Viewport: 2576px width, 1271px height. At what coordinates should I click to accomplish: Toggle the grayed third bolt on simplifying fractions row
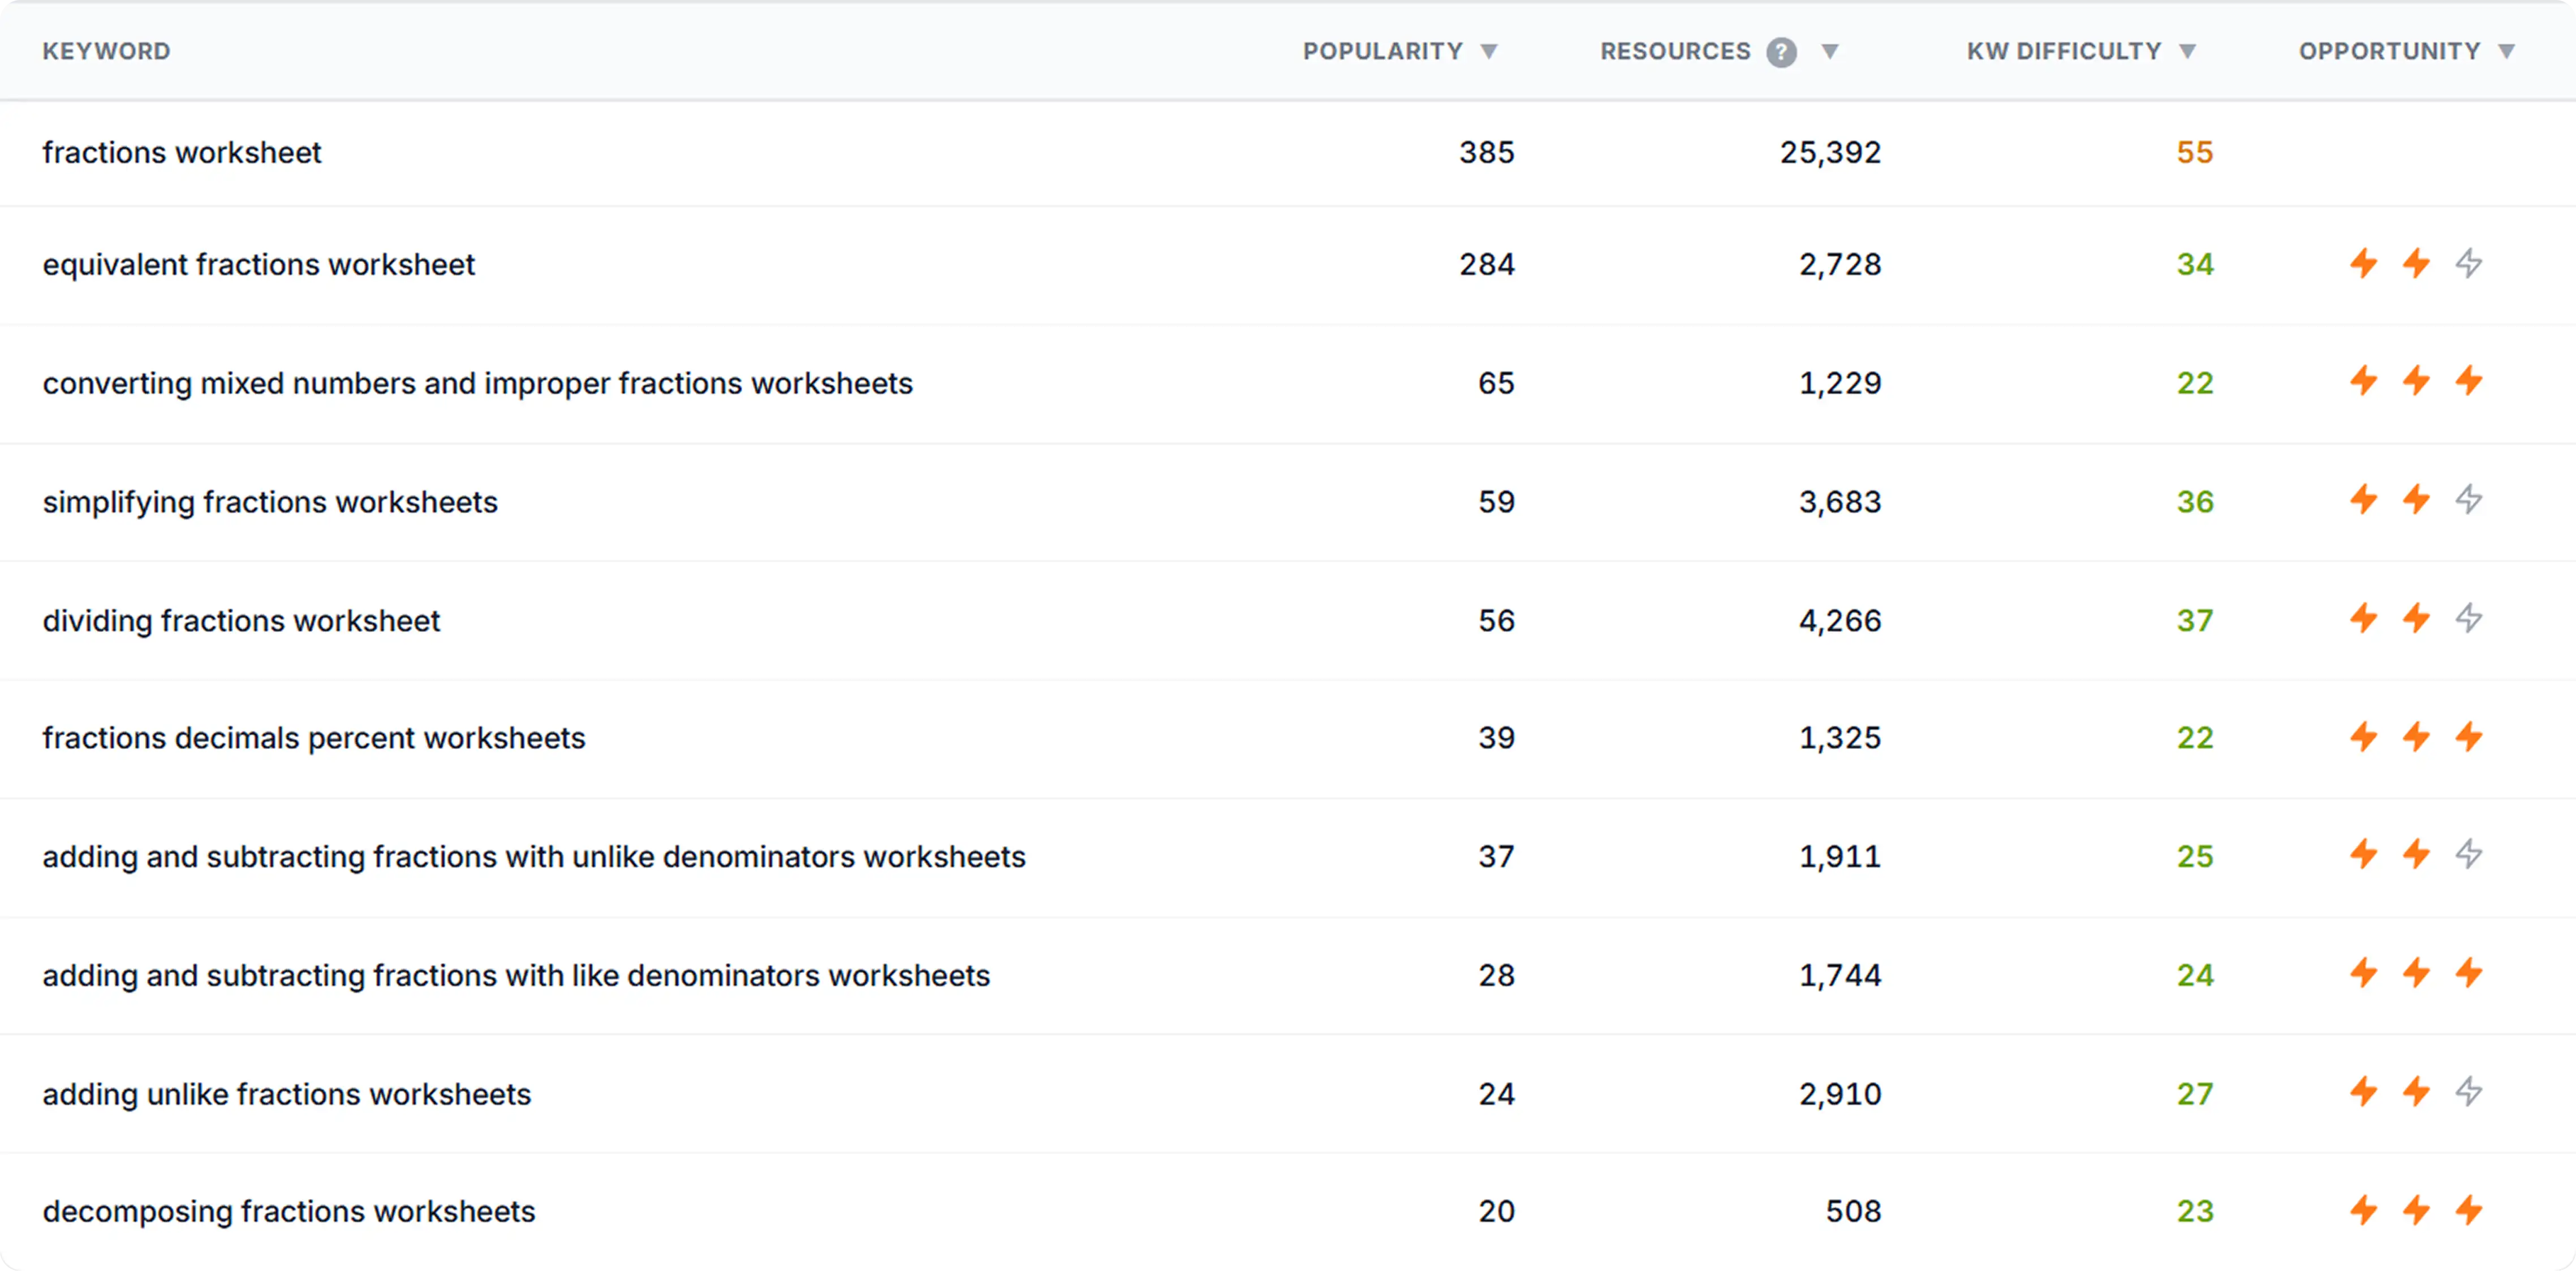tap(2469, 501)
